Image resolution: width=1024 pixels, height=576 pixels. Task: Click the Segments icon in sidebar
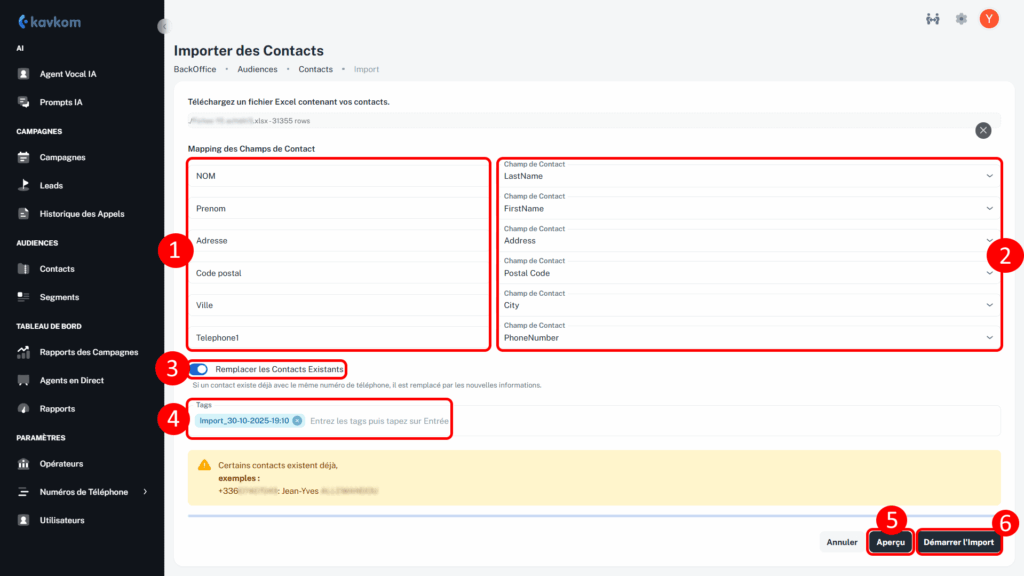24,297
